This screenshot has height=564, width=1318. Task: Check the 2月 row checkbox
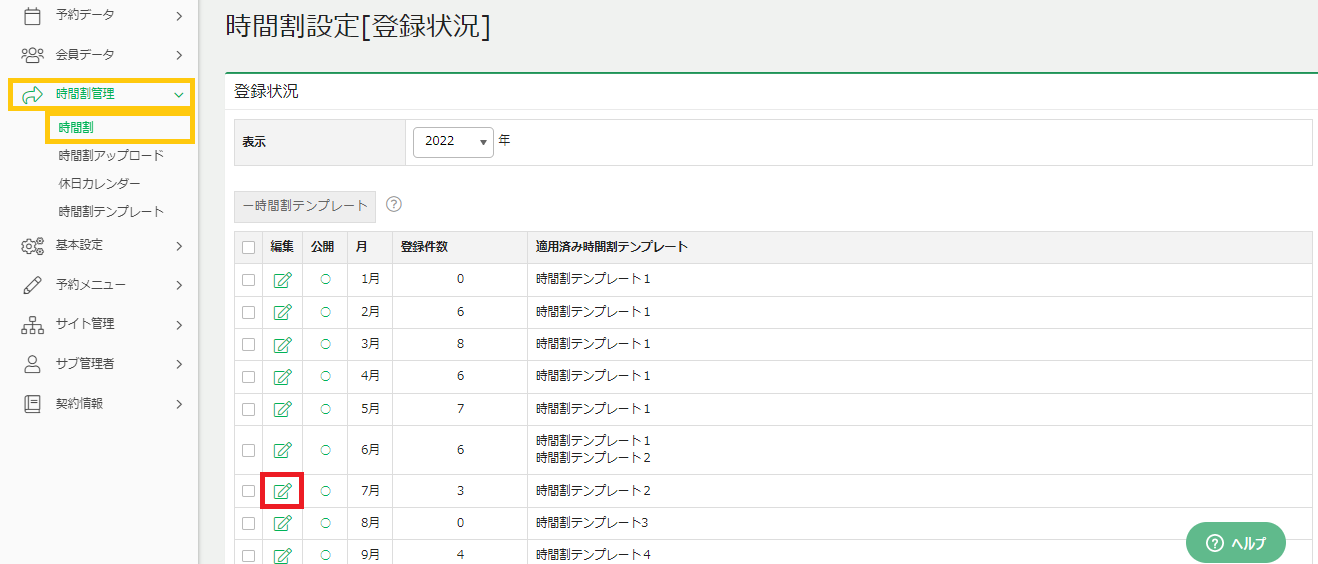[249, 312]
